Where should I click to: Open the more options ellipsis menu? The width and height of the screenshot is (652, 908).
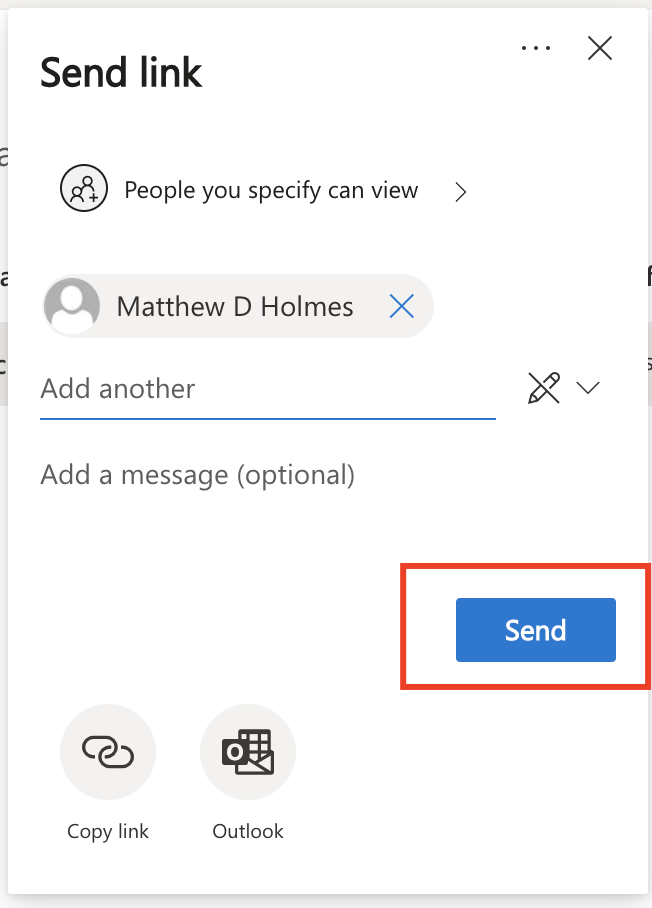click(536, 48)
